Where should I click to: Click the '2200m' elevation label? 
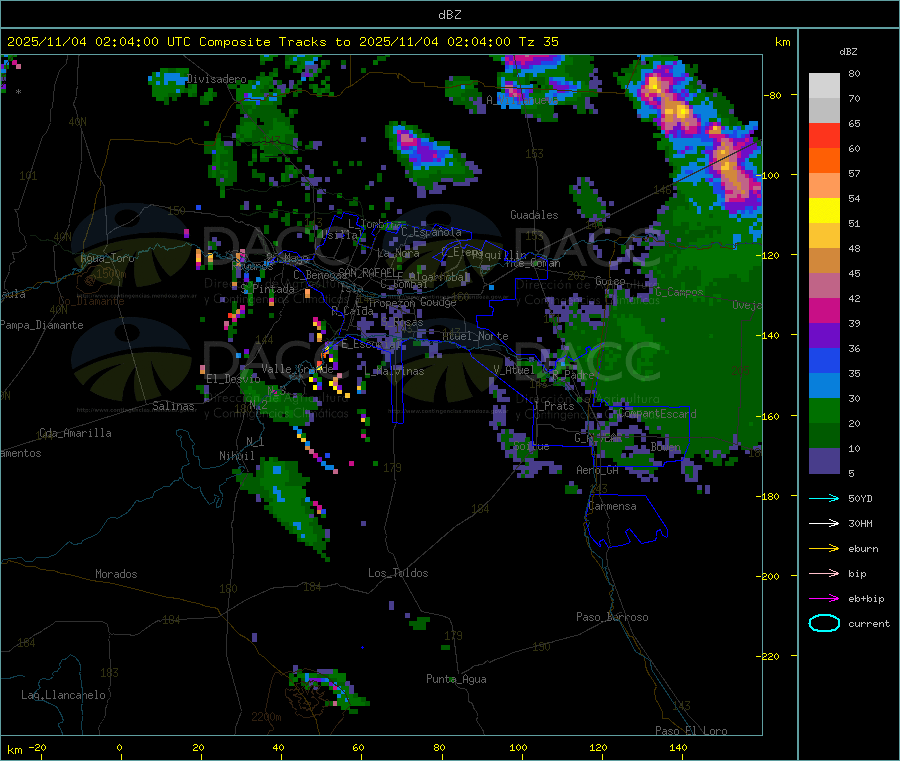[x=266, y=717]
